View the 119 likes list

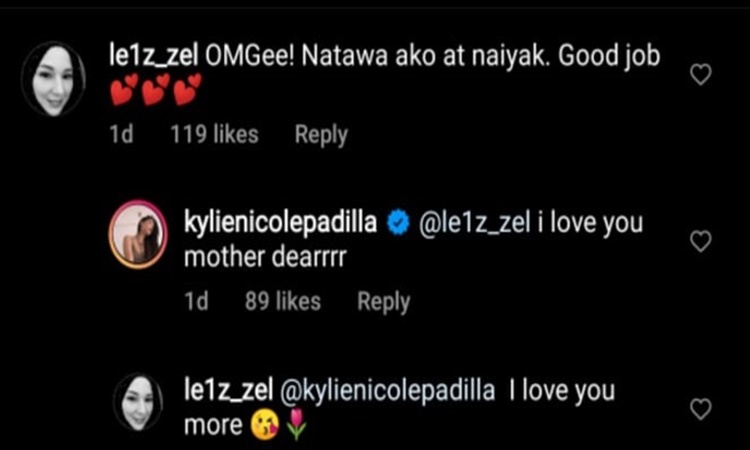(x=214, y=135)
